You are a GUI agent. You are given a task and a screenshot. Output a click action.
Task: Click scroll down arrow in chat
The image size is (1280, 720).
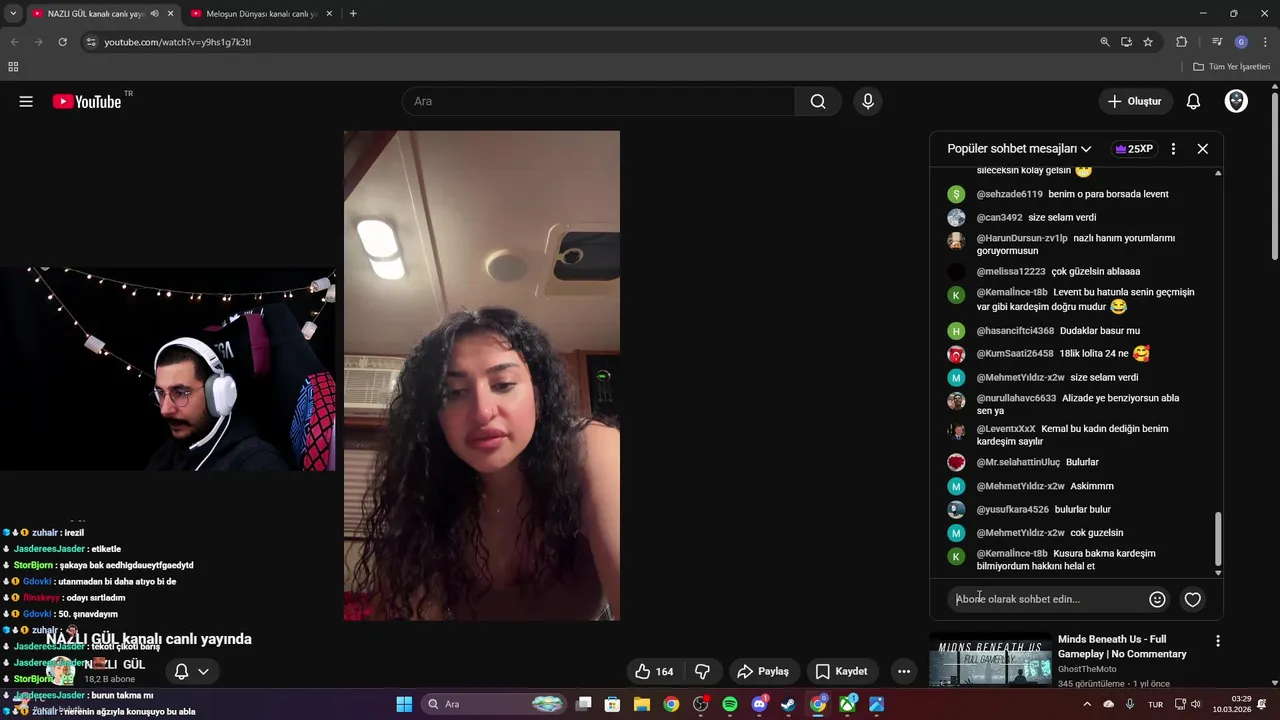(x=1218, y=573)
